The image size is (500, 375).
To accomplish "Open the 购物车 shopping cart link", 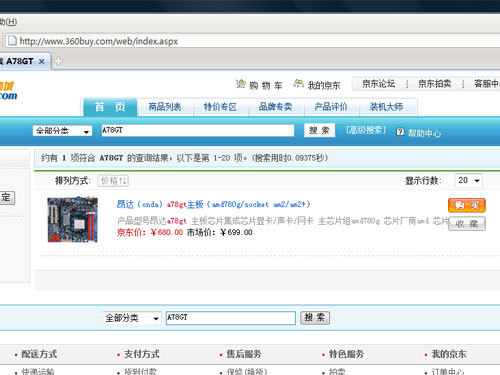I will tap(266, 86).
